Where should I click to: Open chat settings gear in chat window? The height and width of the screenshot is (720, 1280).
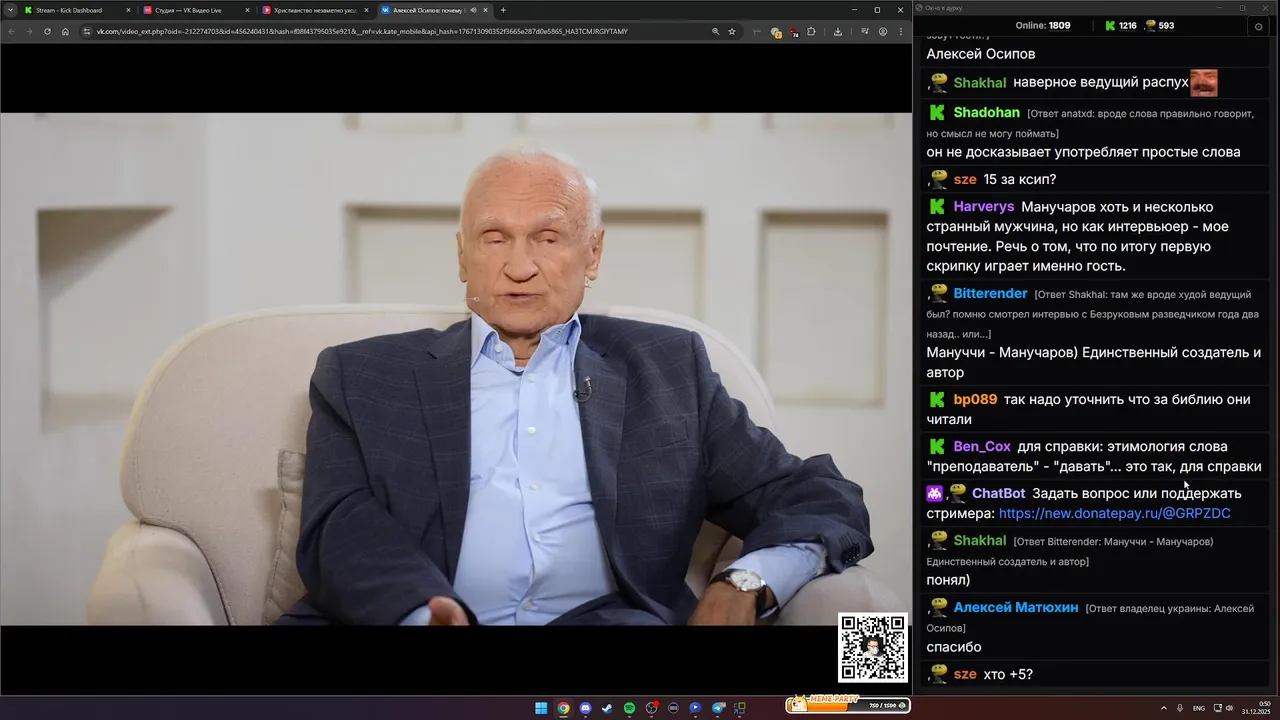(1258, 26)
